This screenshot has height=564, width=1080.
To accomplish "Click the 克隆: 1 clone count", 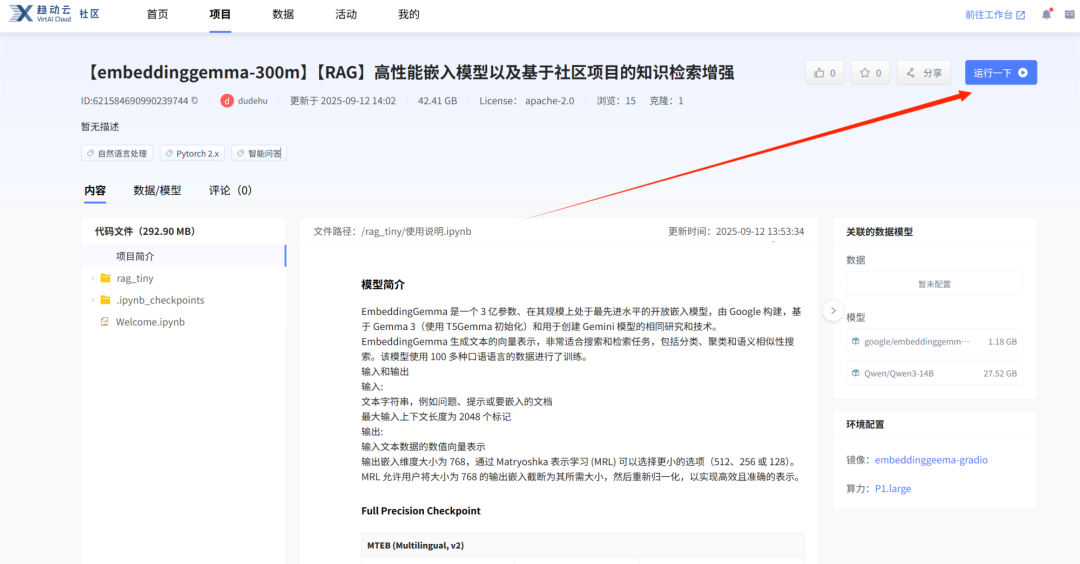I will (x=666, y=101).
